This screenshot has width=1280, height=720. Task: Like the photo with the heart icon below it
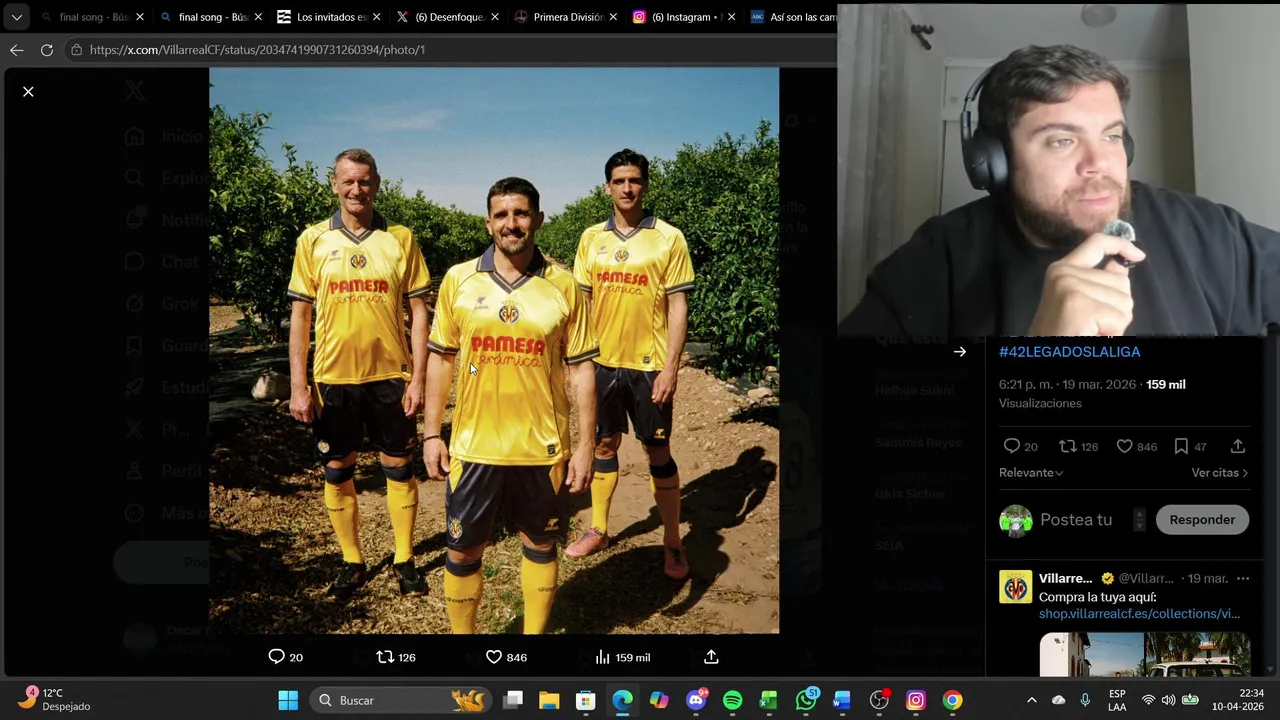point(494,657)
